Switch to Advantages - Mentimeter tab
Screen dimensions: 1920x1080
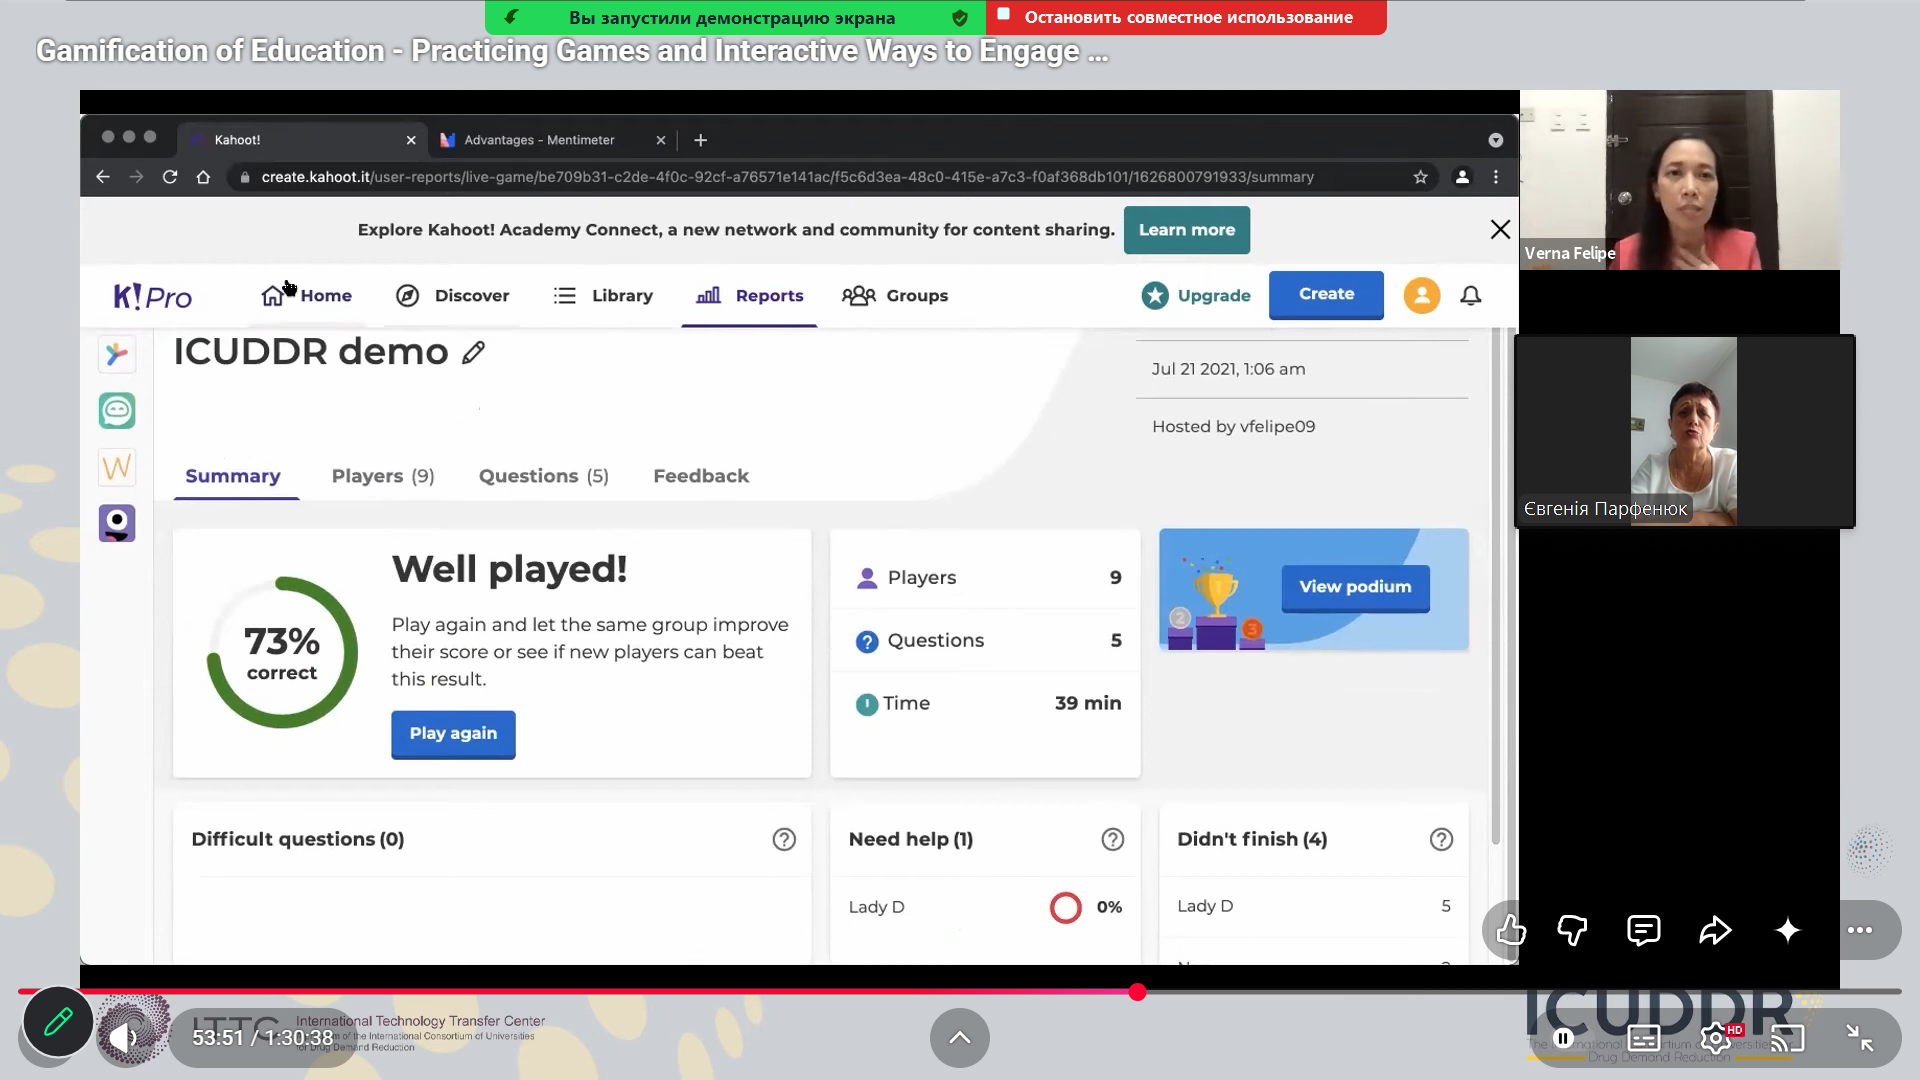pyautogui.click(x=540, y=140)
